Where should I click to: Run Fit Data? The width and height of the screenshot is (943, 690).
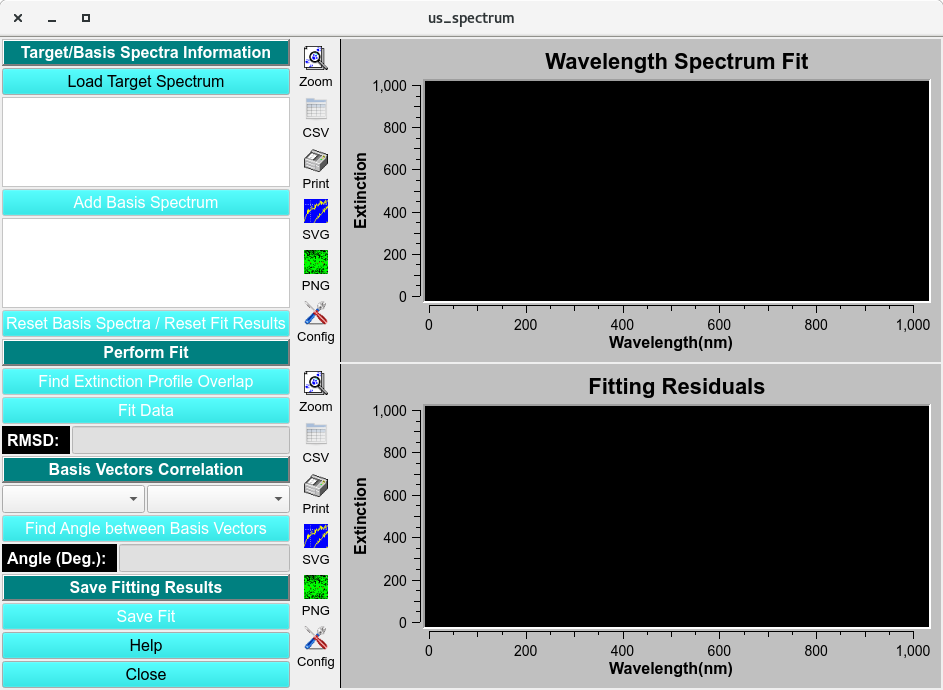click(x=146, y=410)
